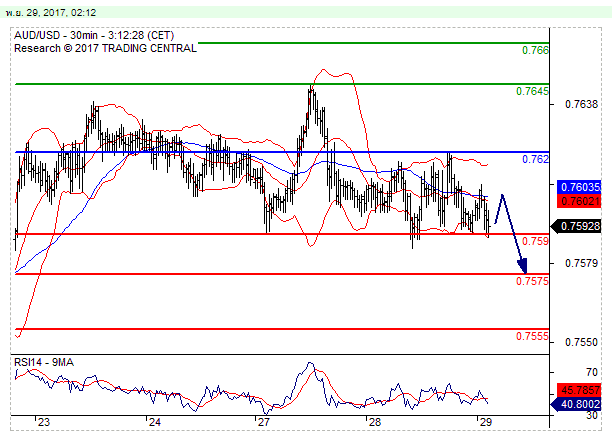Select the green 0.766 resistance label
This screenshot has height=437, width=612.
click(x=535, y=50)
